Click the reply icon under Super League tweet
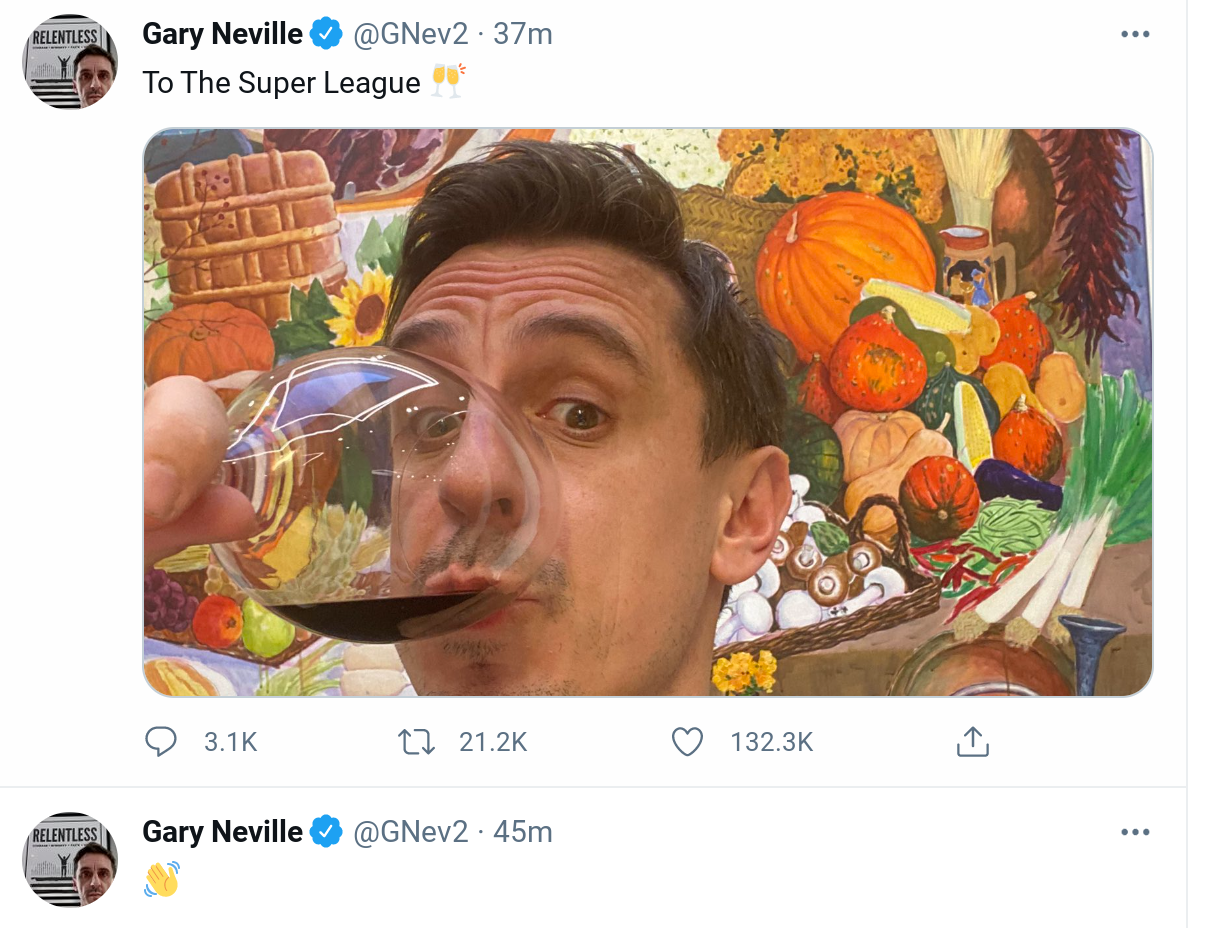1210x928 pixels. (x=161, y=742)
